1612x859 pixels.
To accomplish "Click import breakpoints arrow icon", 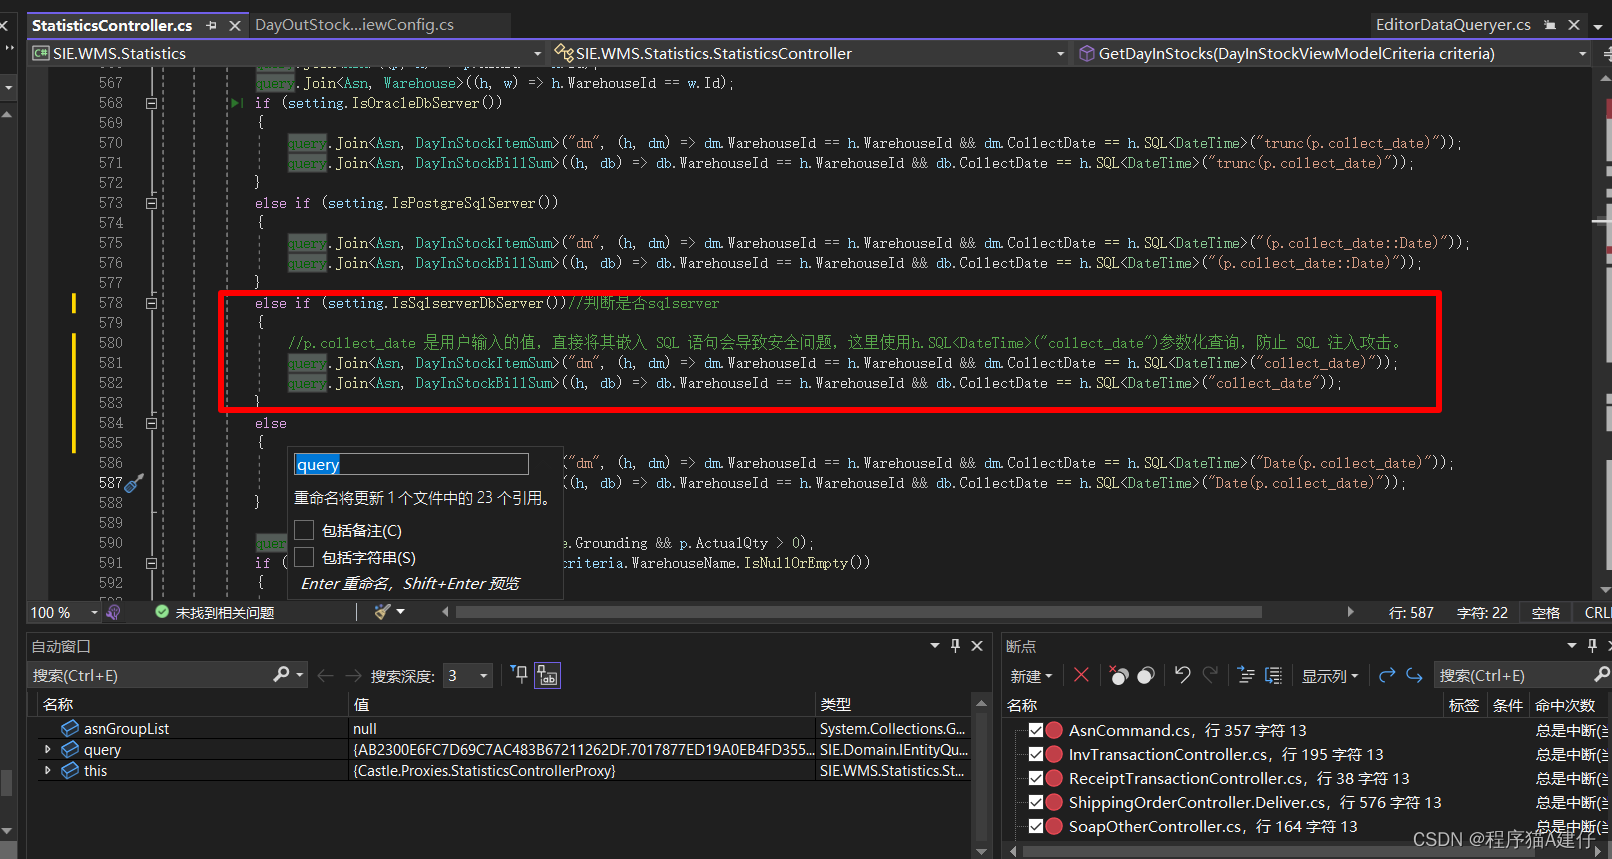I will coord(1414,675).
